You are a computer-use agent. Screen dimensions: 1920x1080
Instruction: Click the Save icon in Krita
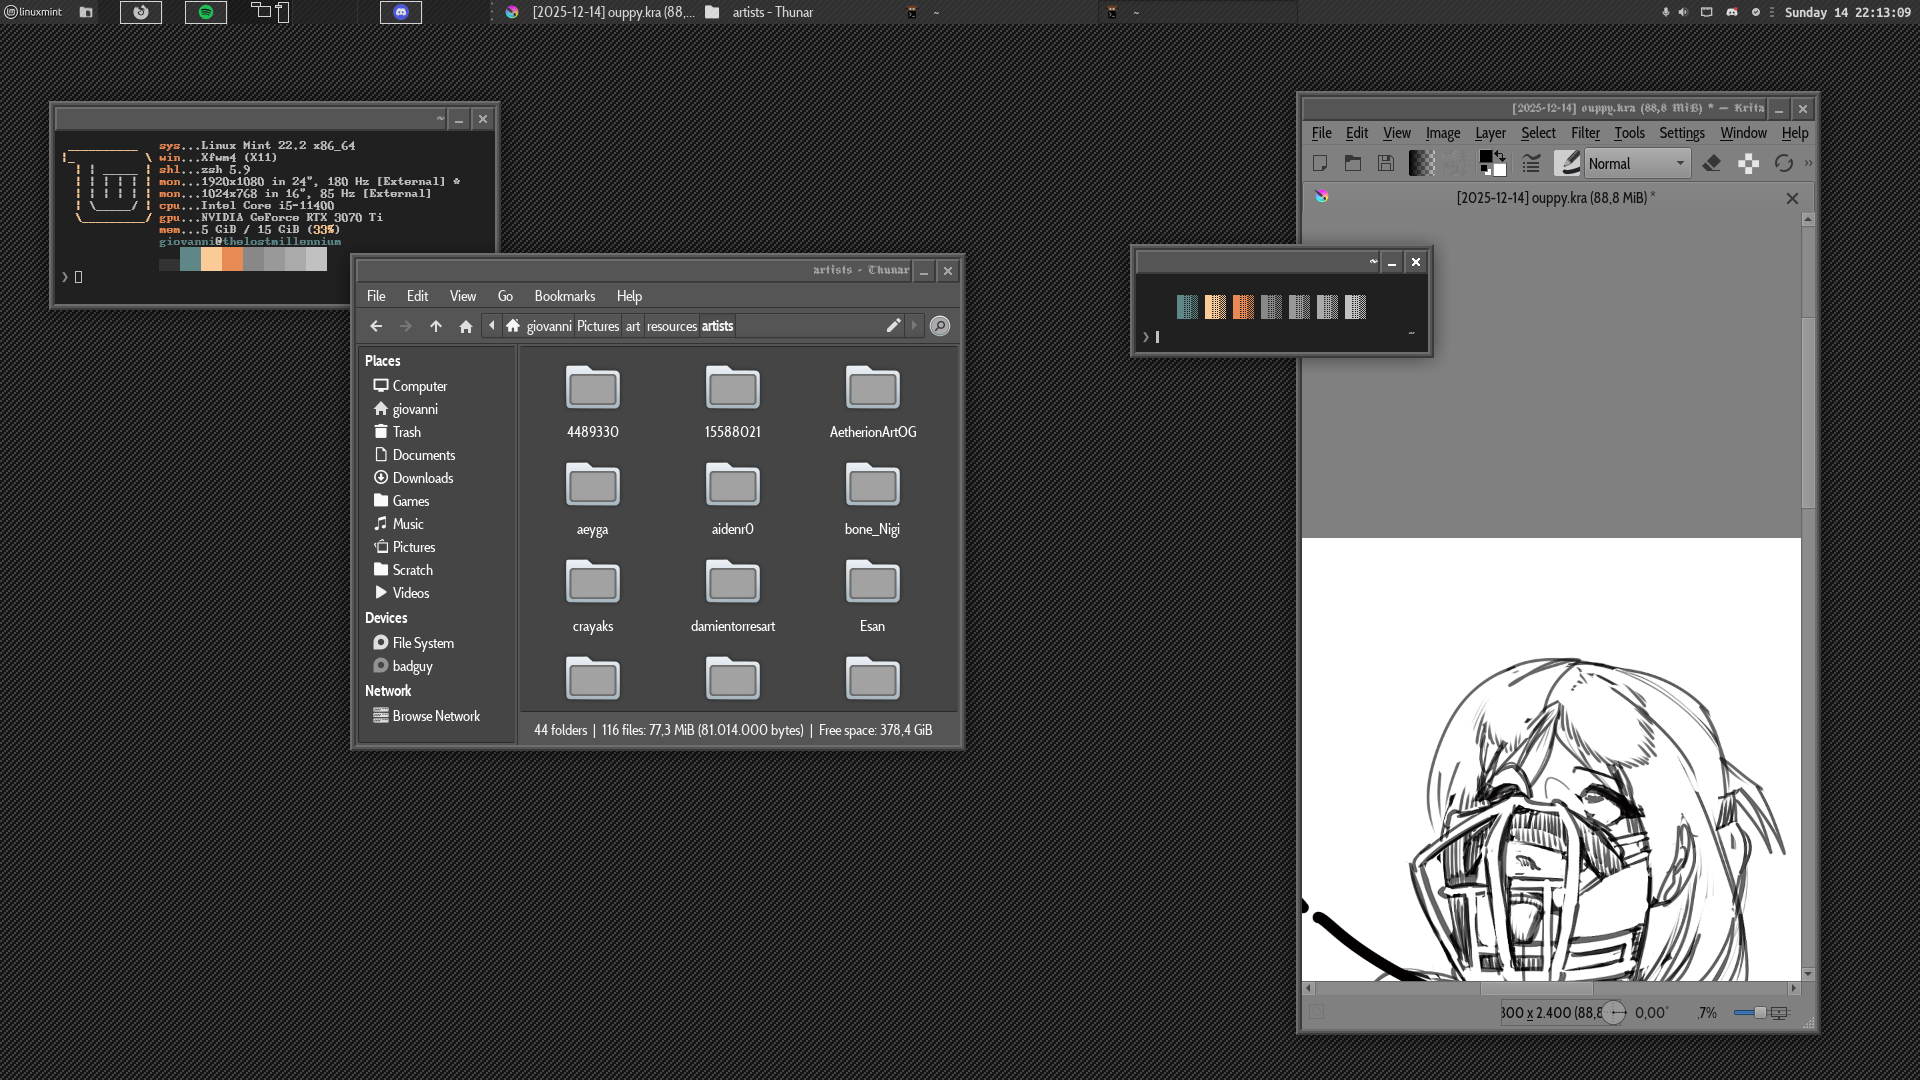[1386, 163]
